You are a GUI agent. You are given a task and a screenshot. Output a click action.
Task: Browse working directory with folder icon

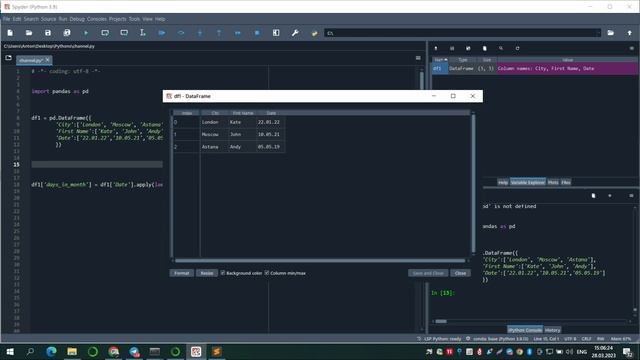(611, 33)
